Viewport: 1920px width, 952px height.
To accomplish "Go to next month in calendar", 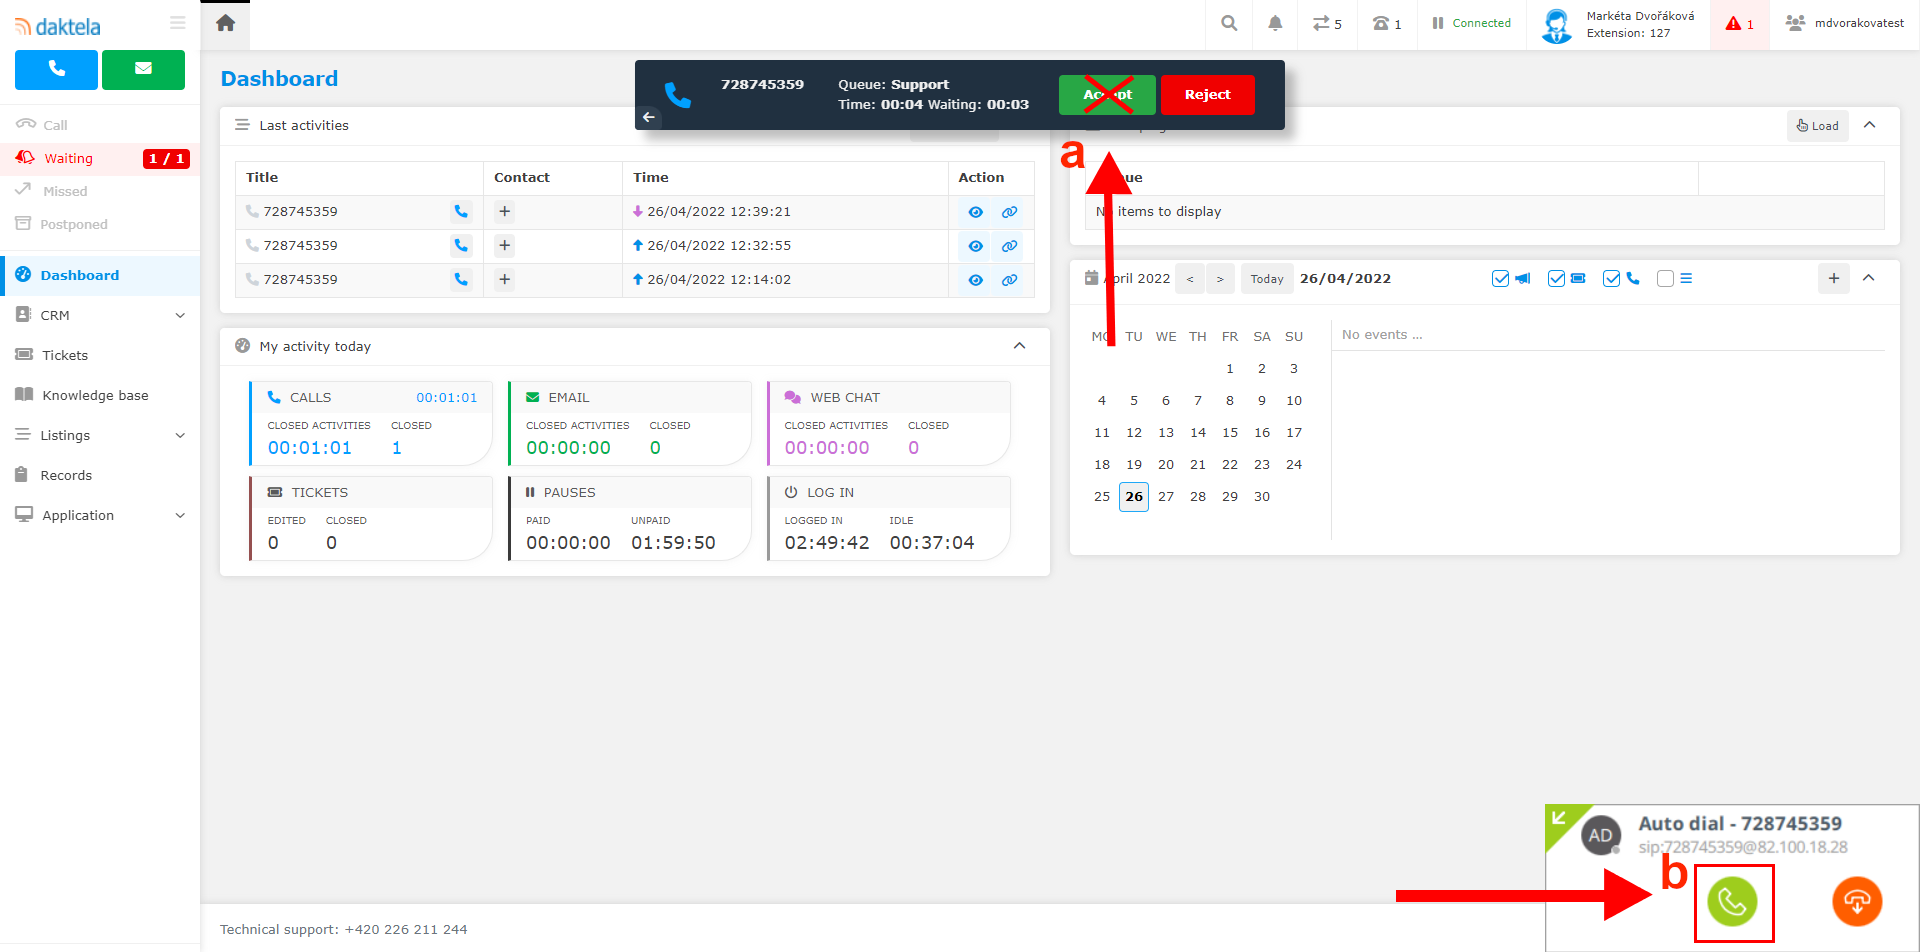I will point(1220,279).
